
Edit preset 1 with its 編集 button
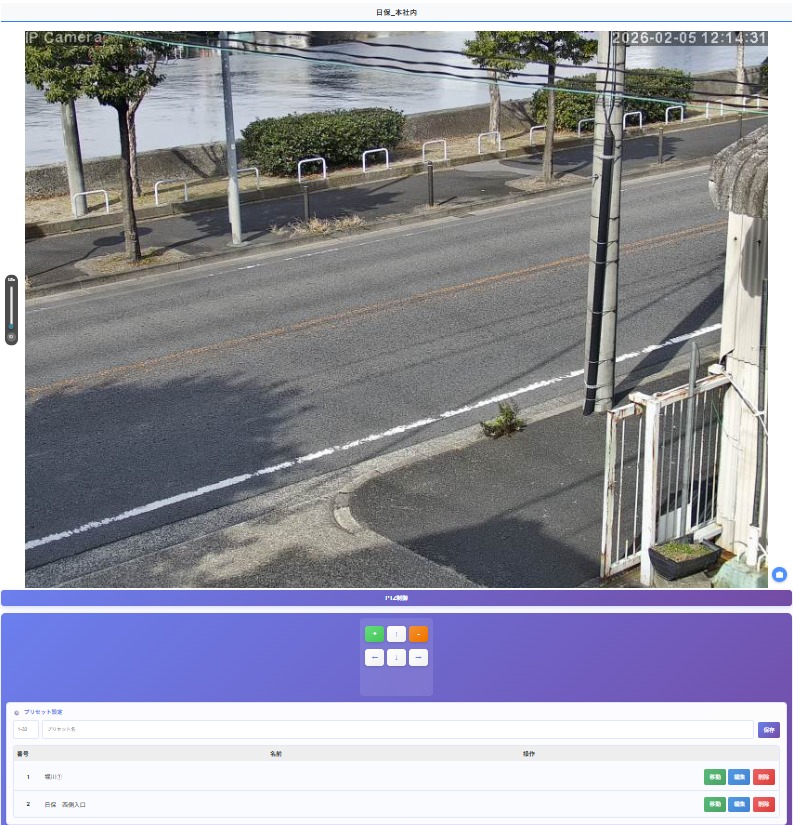tap(739, 777)
